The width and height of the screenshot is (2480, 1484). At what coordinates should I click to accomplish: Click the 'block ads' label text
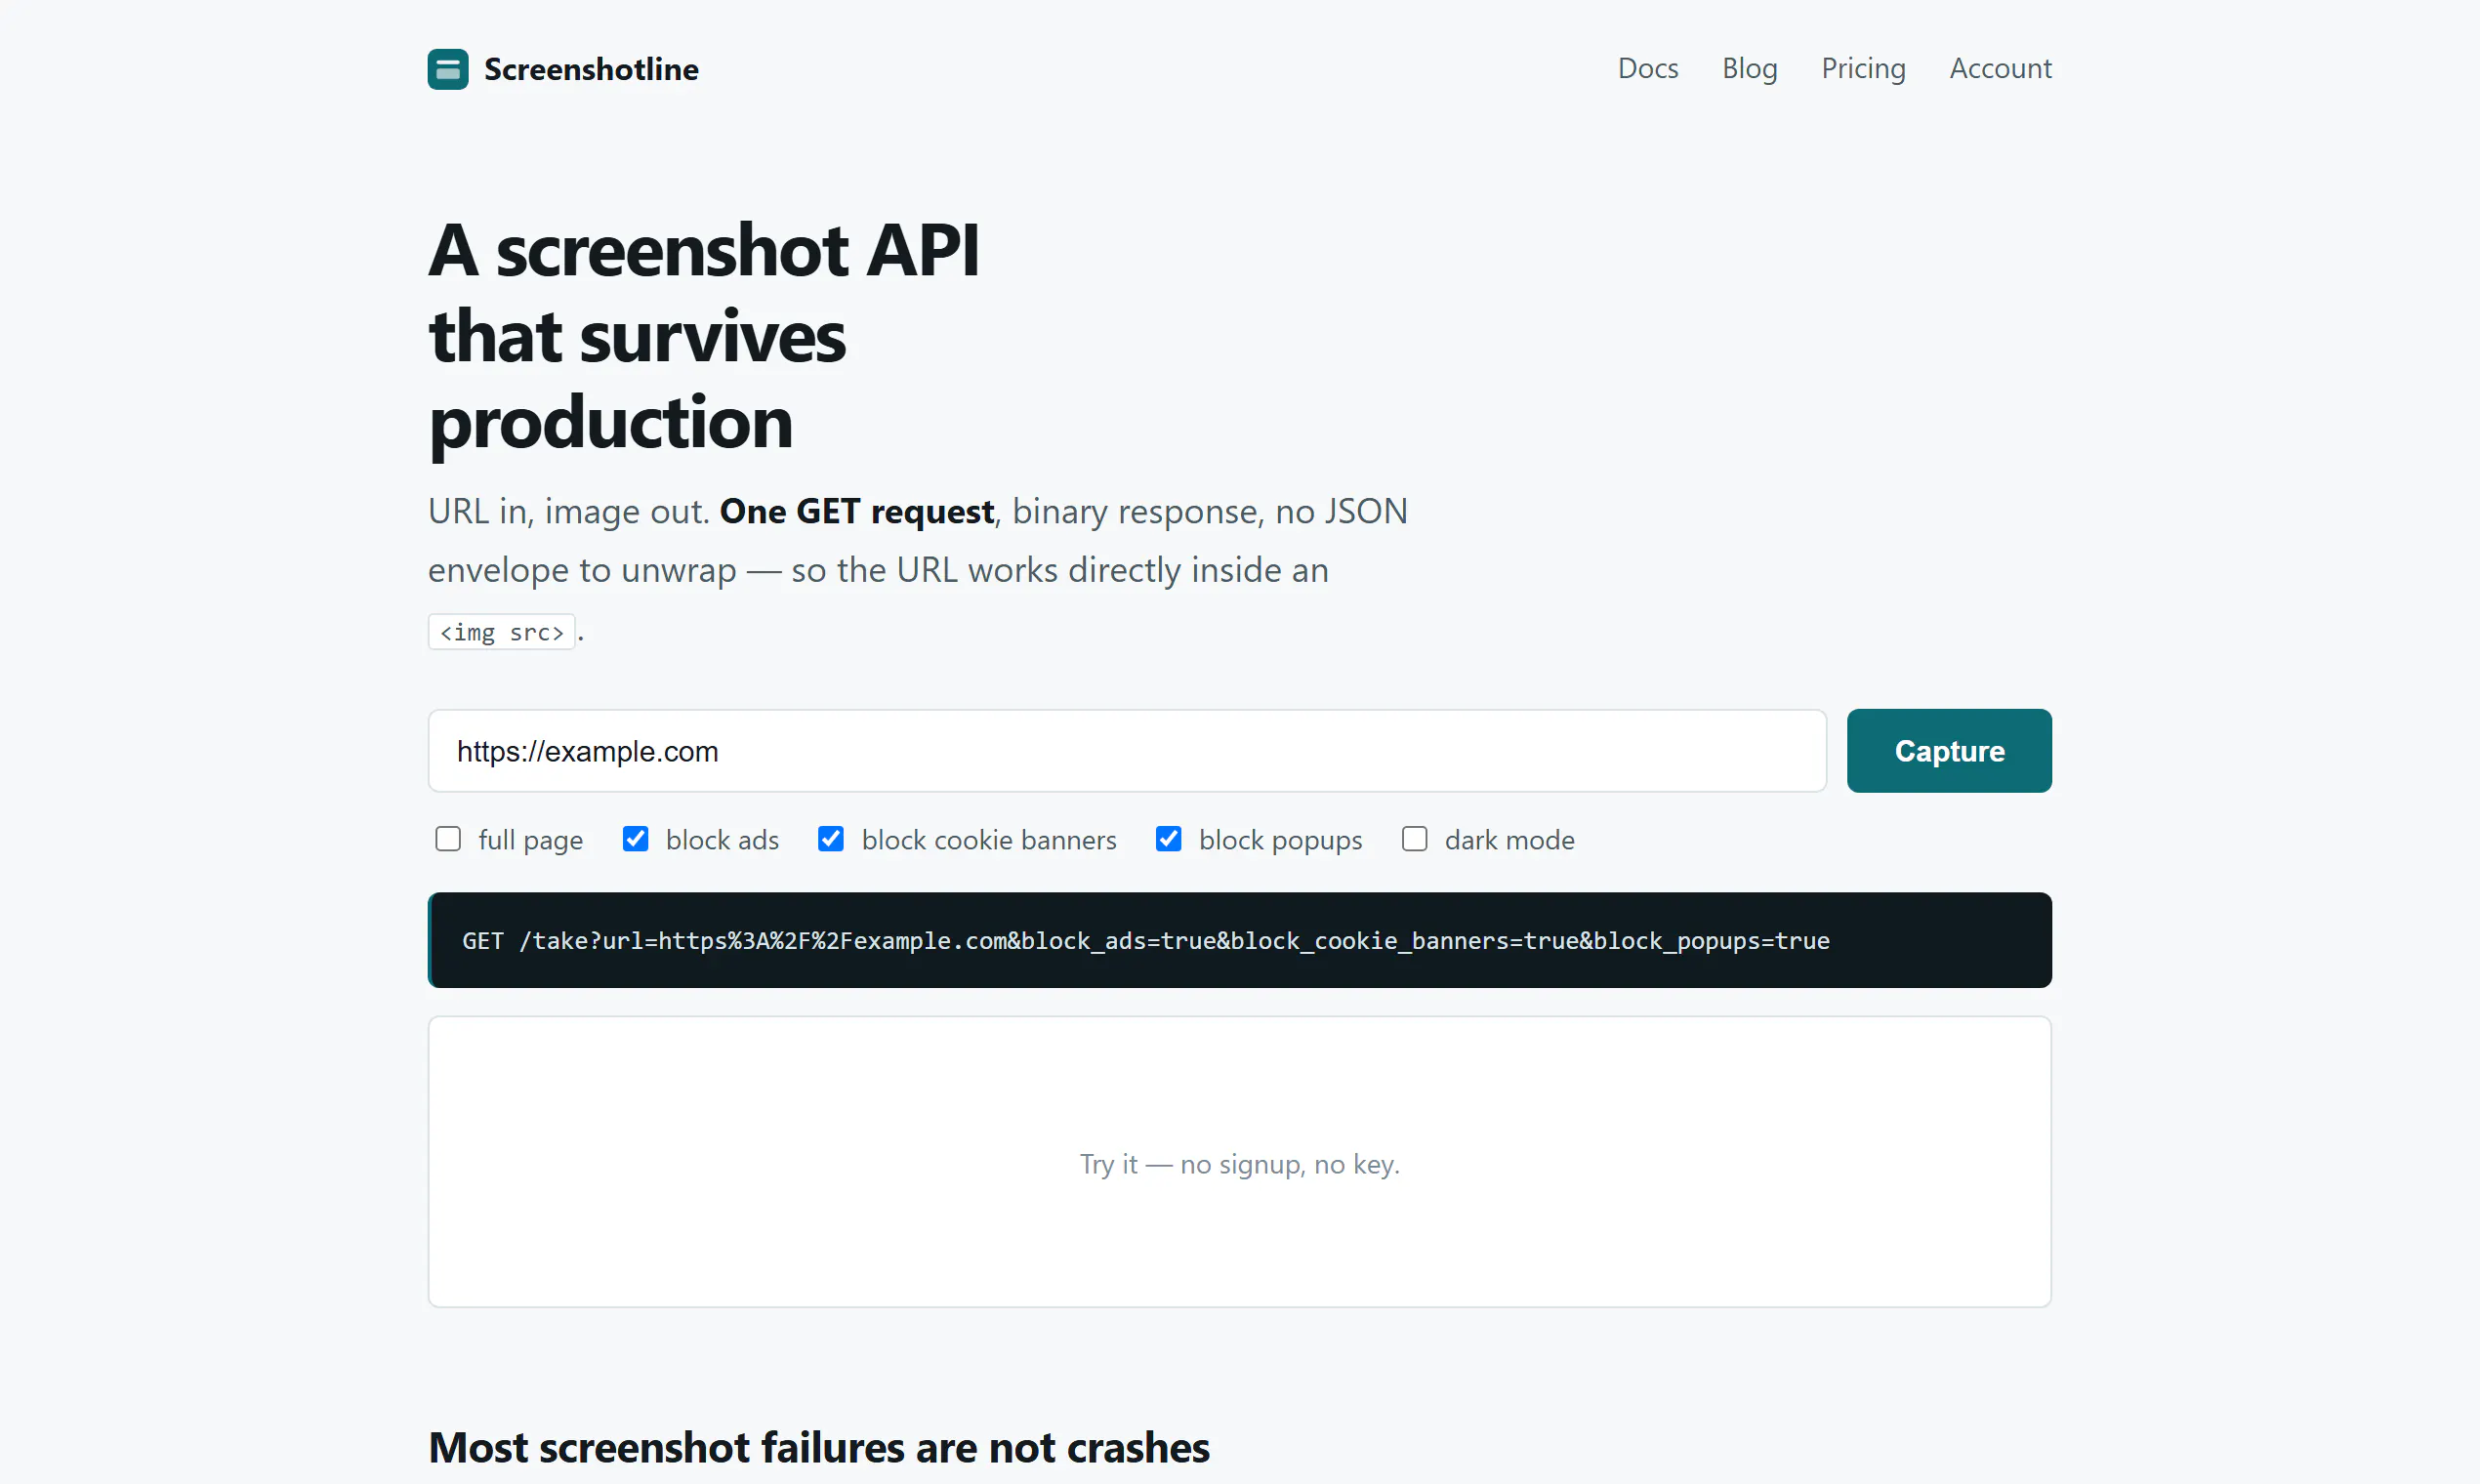tap(722, 840)
